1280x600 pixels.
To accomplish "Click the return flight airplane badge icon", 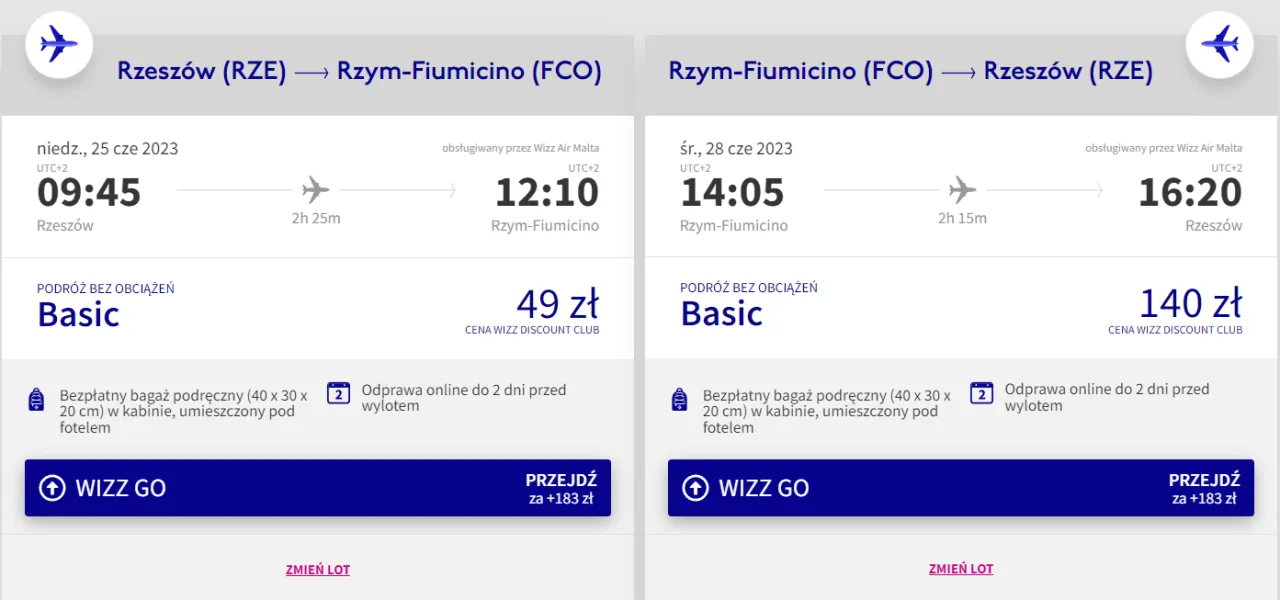I will 1219,44.
